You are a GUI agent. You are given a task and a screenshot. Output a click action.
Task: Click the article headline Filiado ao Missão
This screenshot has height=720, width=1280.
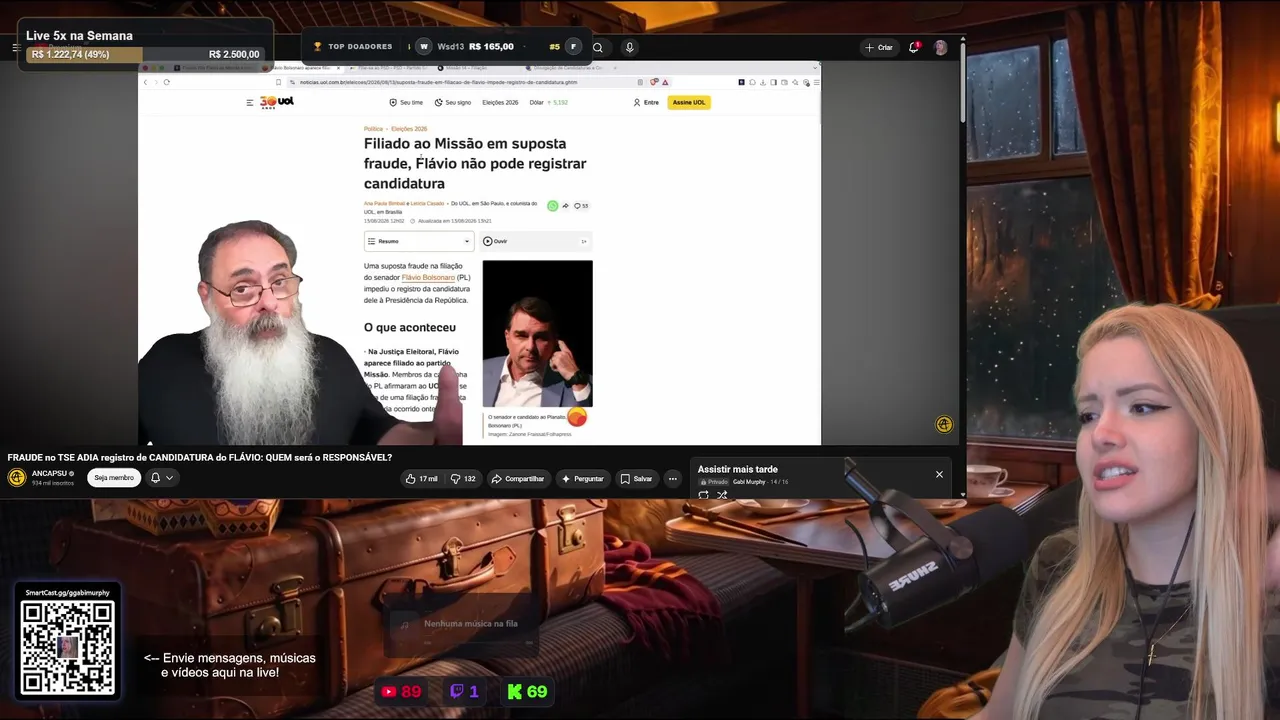475,163
